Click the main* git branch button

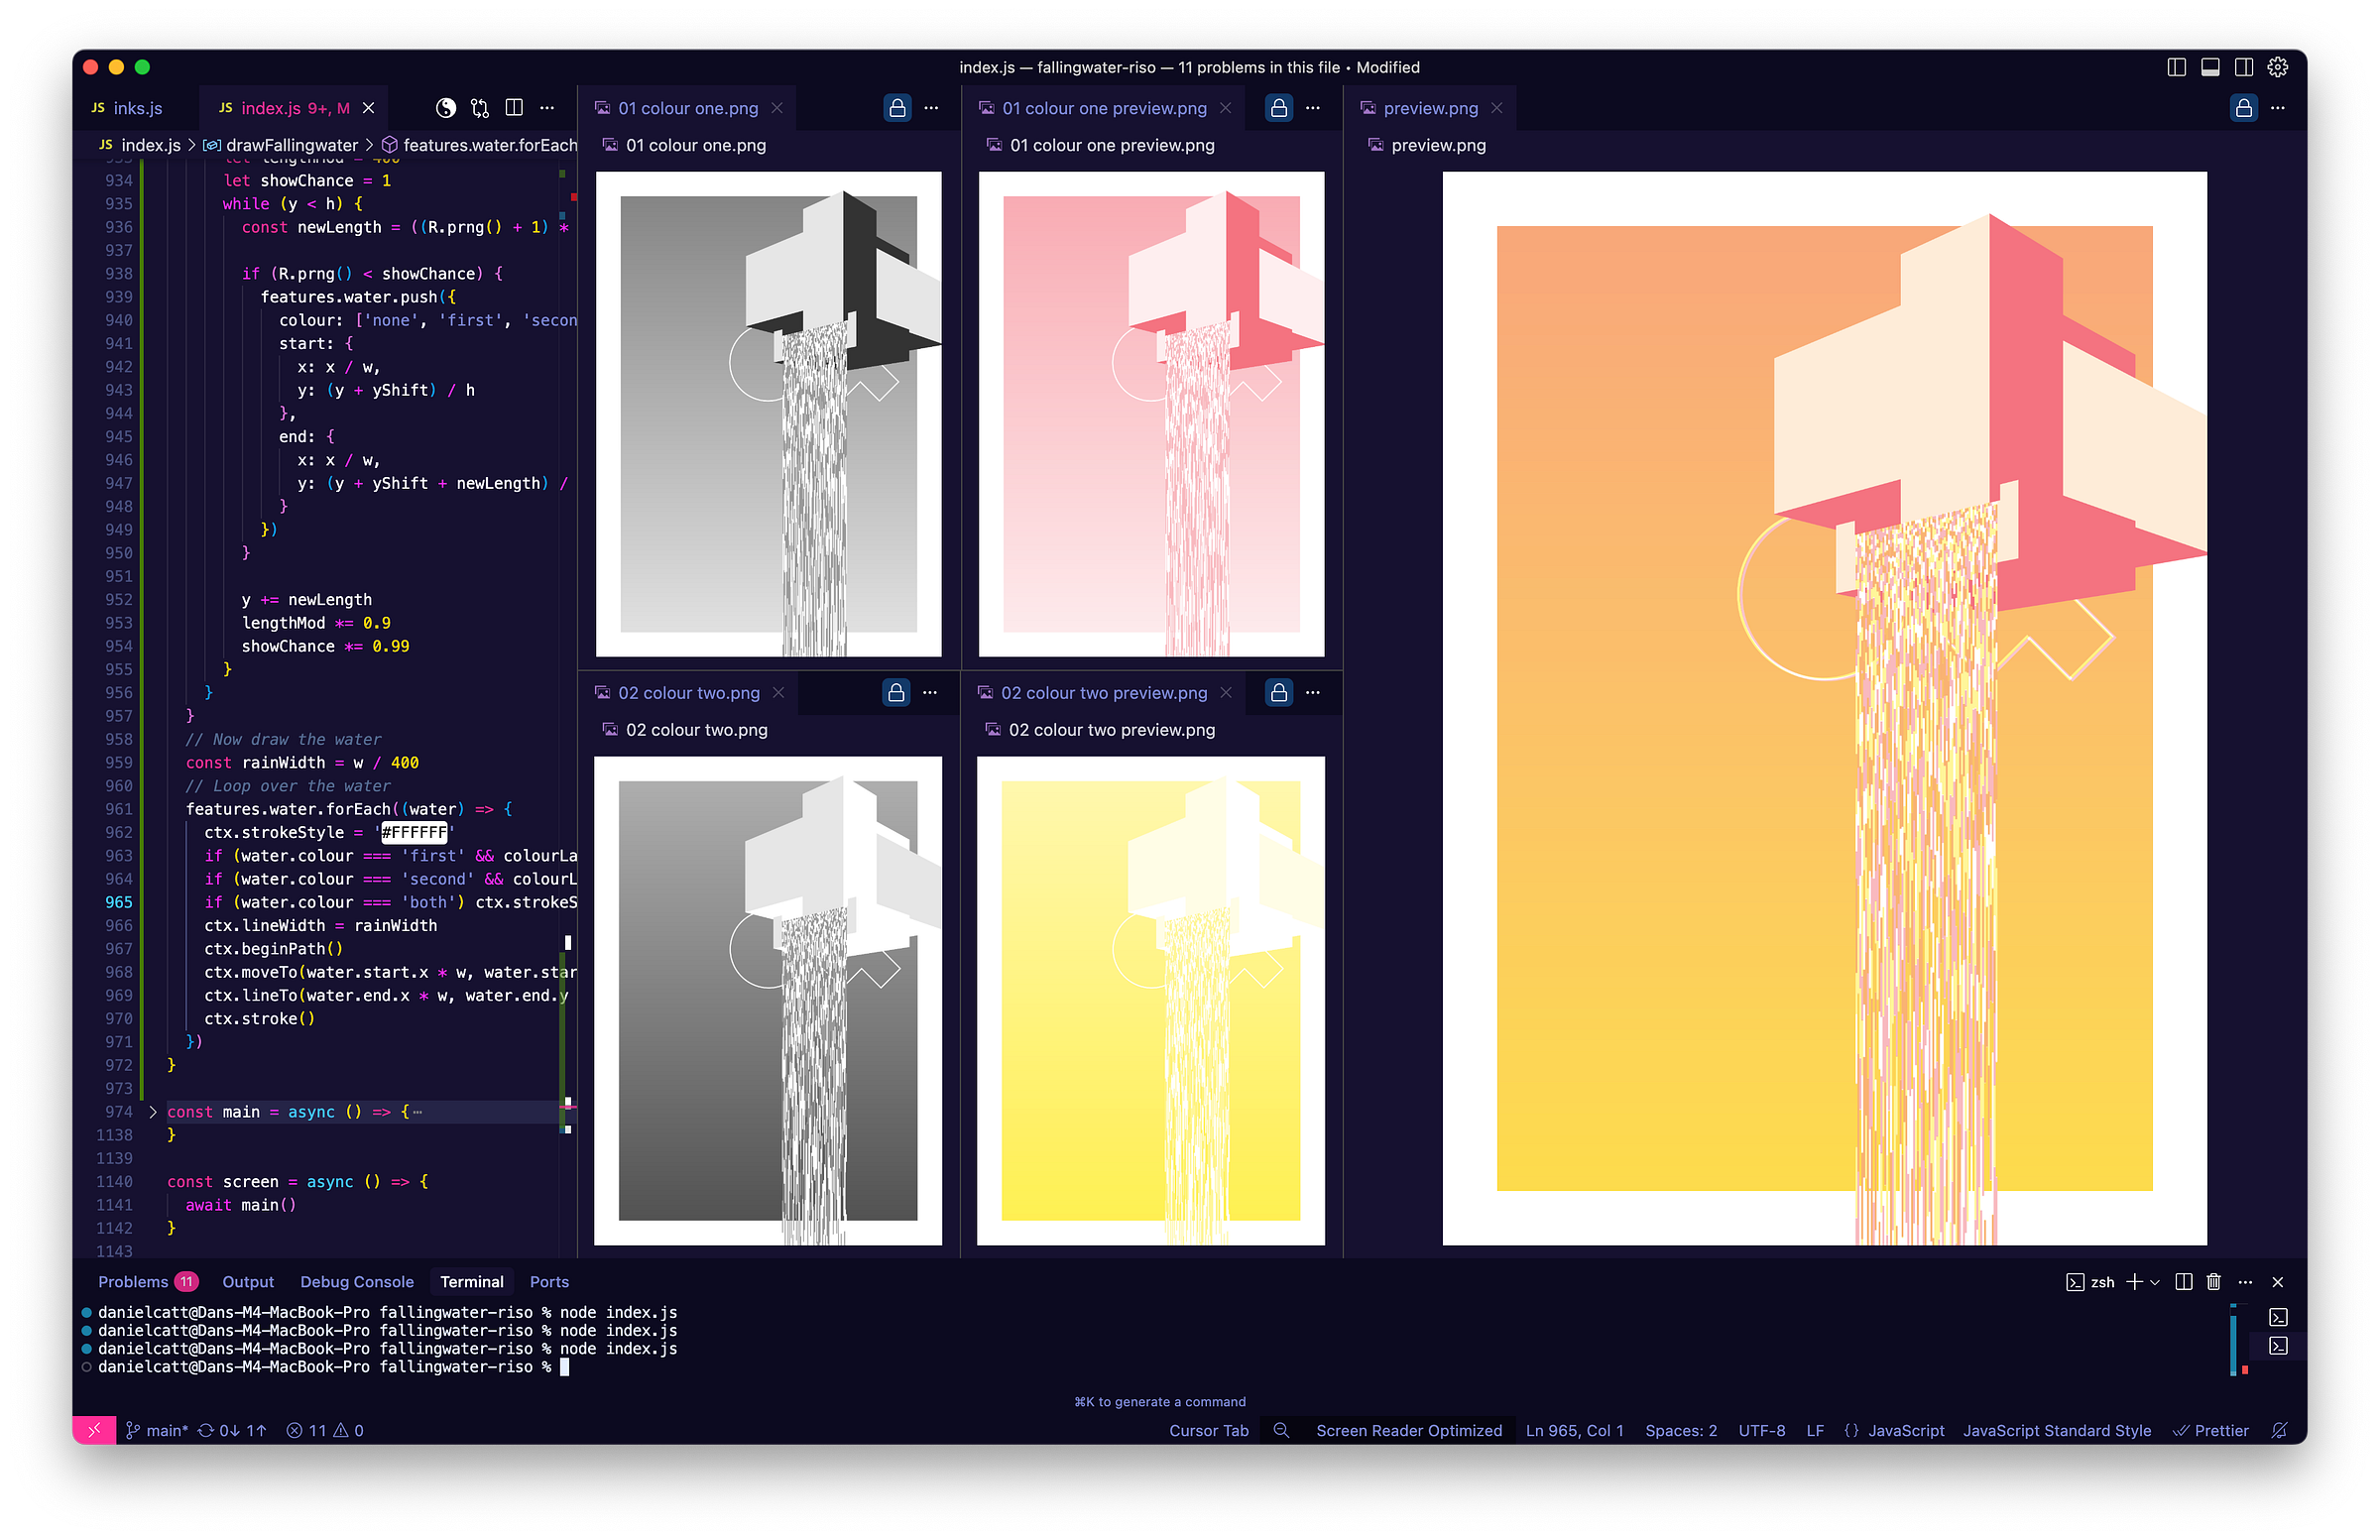(157, 1431)
